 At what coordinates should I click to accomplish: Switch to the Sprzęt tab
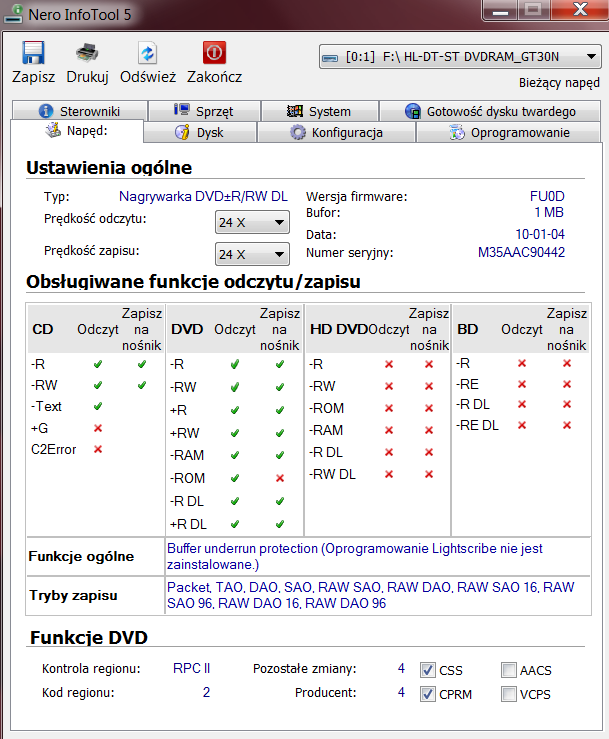click(205, 111)
